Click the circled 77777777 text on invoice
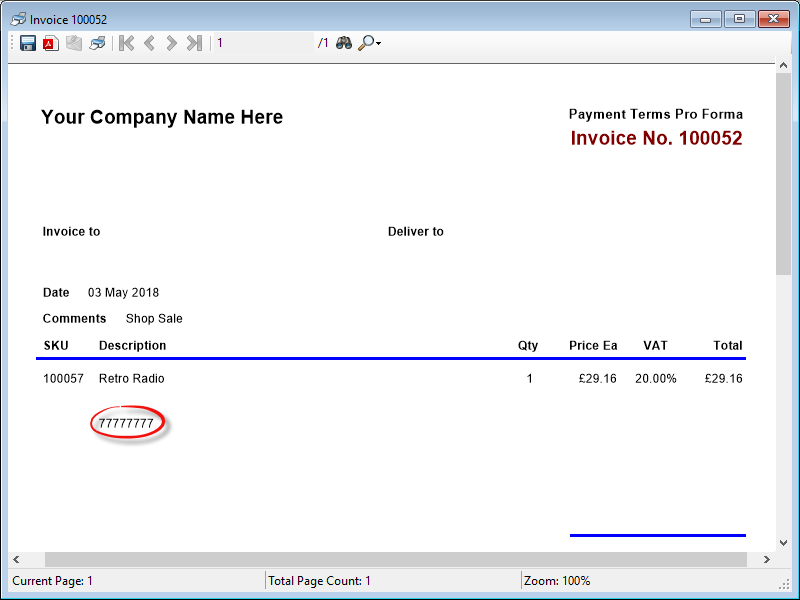Image resolution: width=800 pixels, height=600 pixels. (x=126, y=424)
